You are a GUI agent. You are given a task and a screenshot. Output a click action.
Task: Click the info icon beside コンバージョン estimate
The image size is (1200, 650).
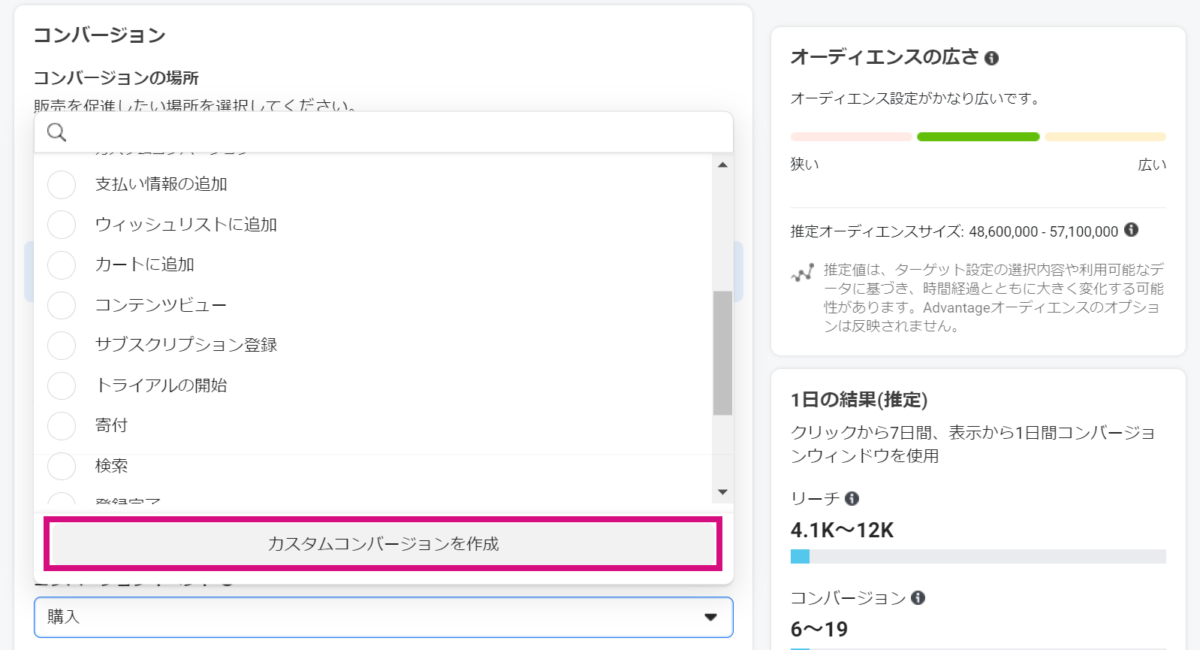[x=918, y=598]
